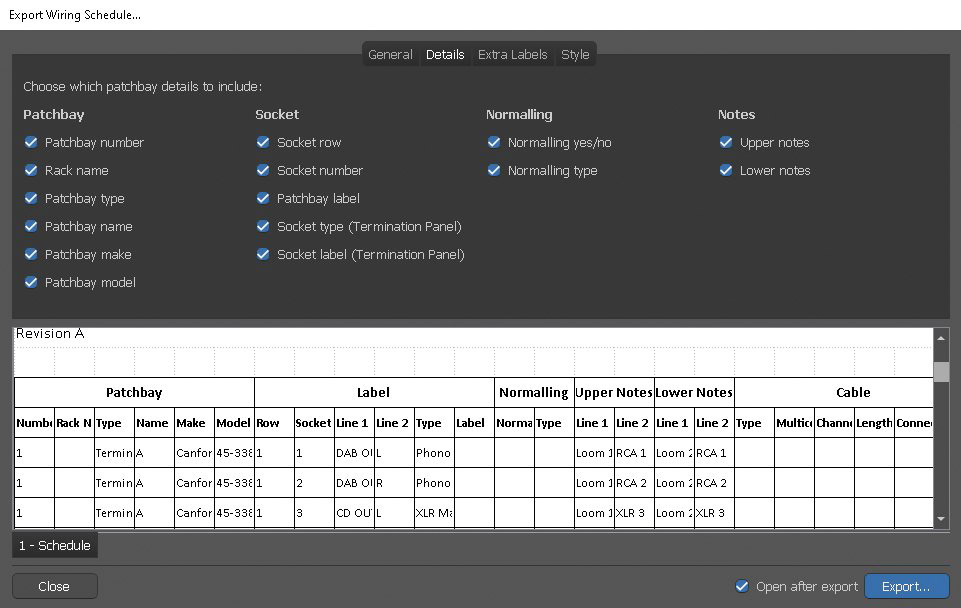The image size is (961, 608).
Task: Uncheck the Patchbay number checkbox
Action: click(x=31, y=143)
